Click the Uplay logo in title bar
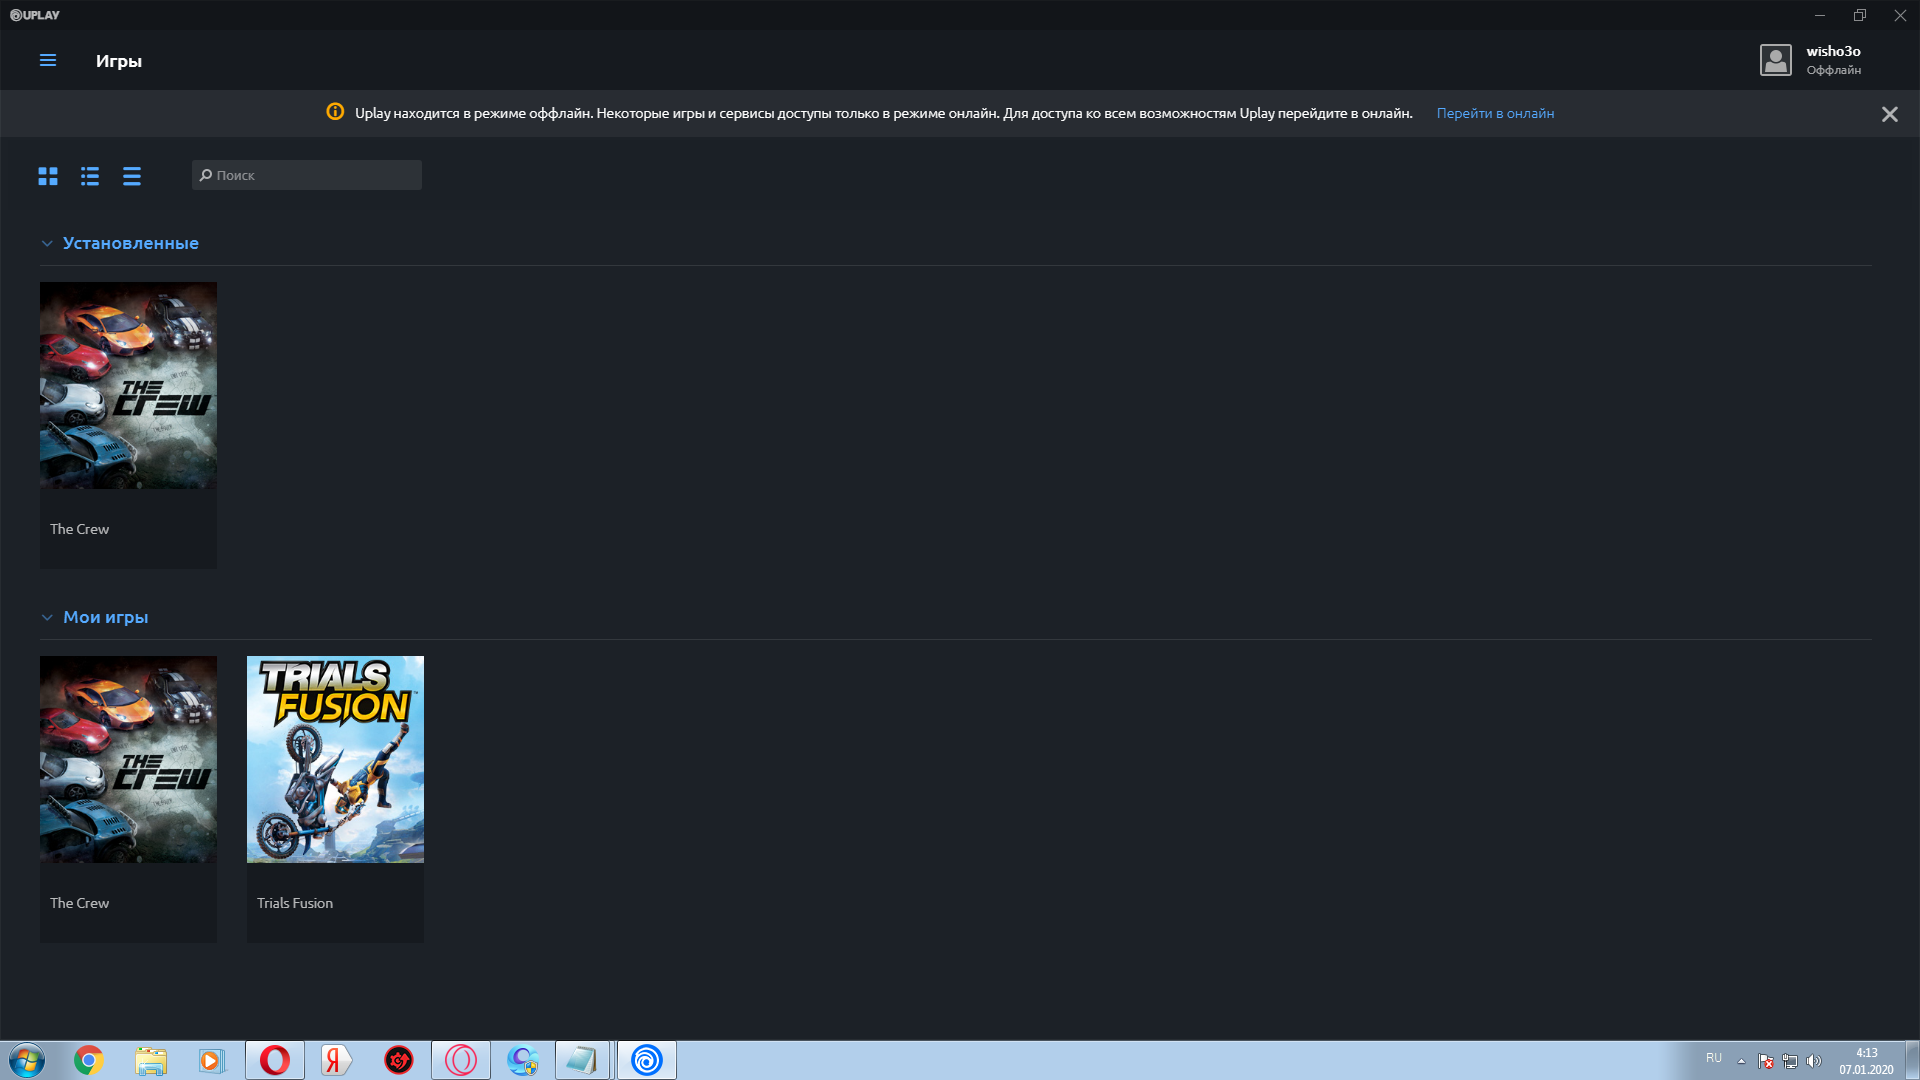Screen dimensions: 1920x1080 (x=35, y=15)
